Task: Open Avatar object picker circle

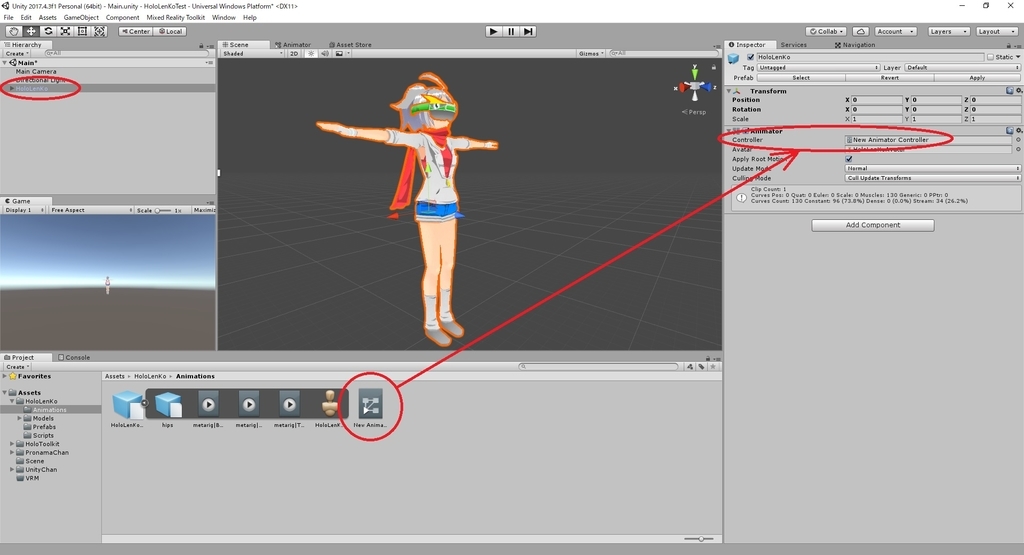Action: pyautogui.click(x=1018, y=150)
